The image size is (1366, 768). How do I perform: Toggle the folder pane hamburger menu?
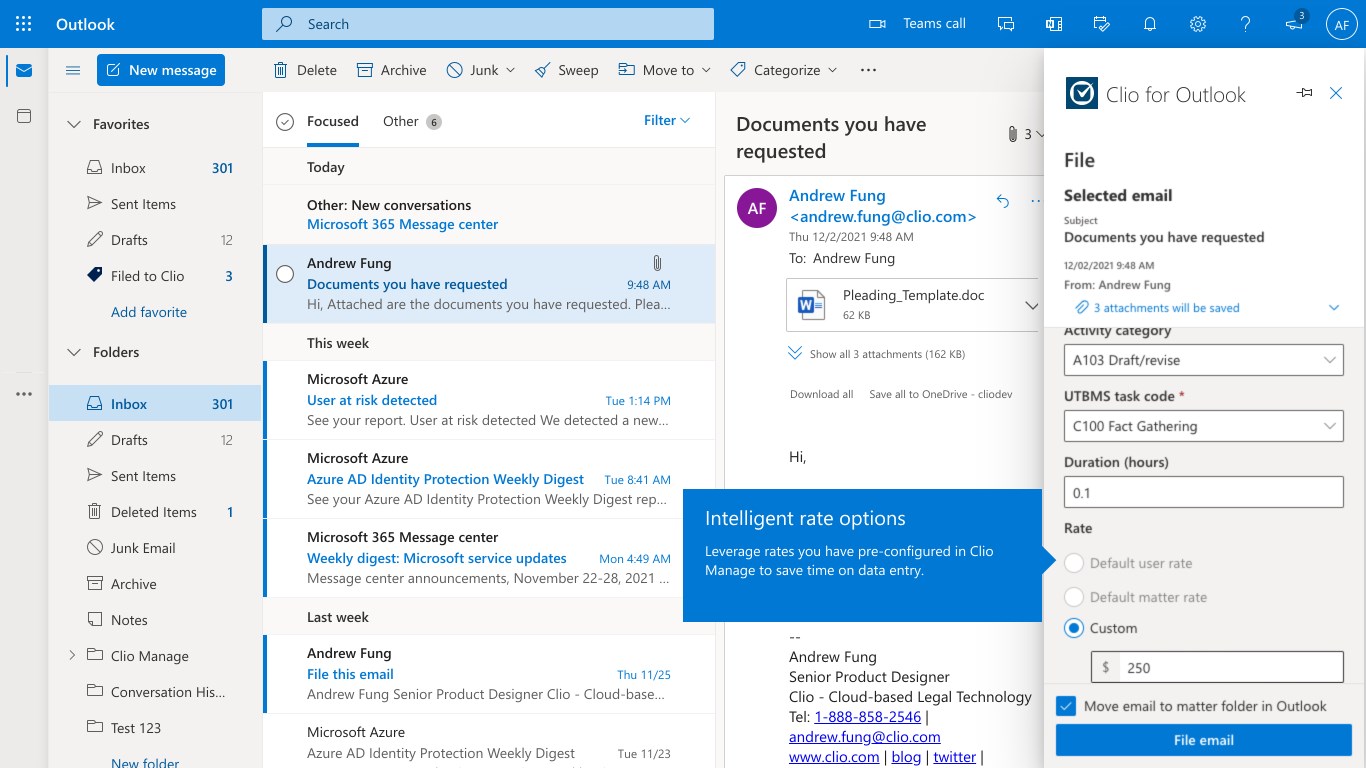(73, 70)
